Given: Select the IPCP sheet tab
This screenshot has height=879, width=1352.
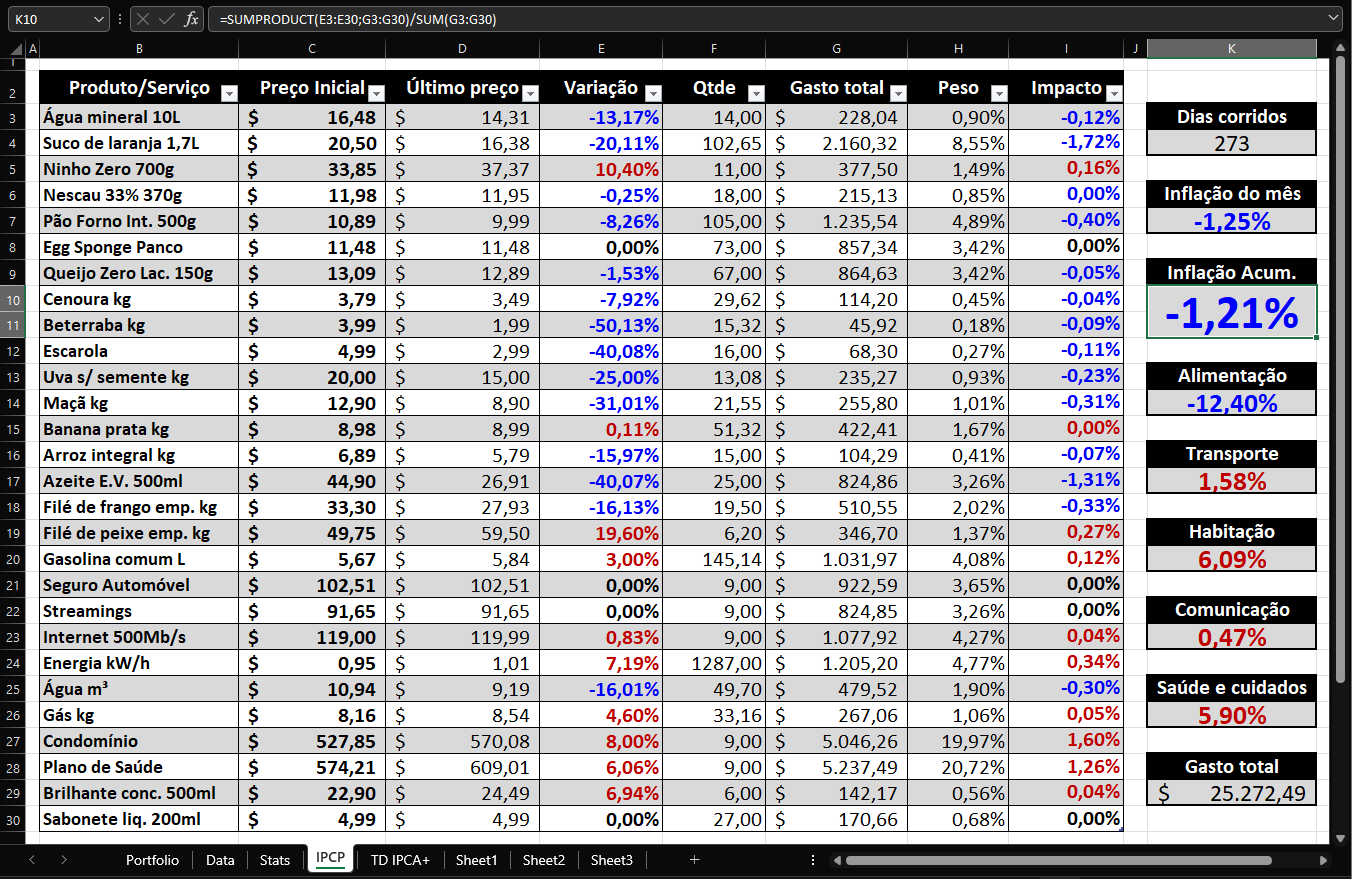Looking at the screenshot, I should [330, 860].
